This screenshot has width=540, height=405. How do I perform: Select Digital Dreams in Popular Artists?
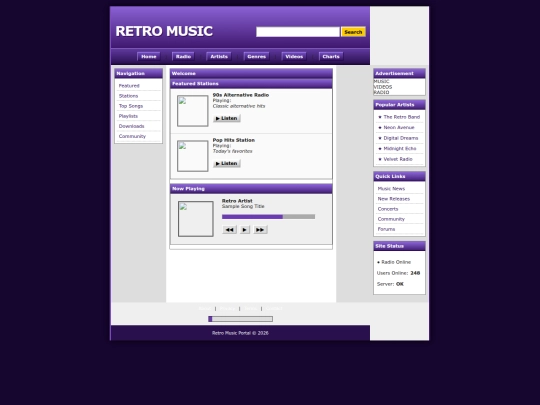pos(401,138)
